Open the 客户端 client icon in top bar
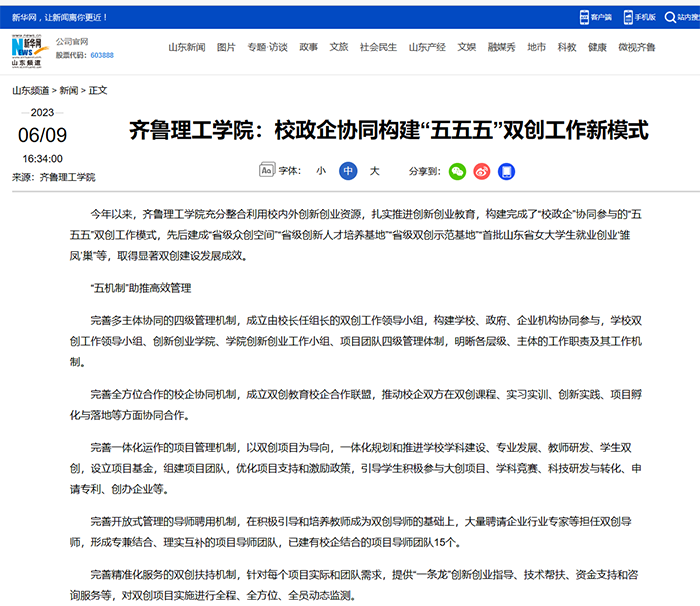The width and height of the screenshot is (700, 606). (x=585, y=17)
